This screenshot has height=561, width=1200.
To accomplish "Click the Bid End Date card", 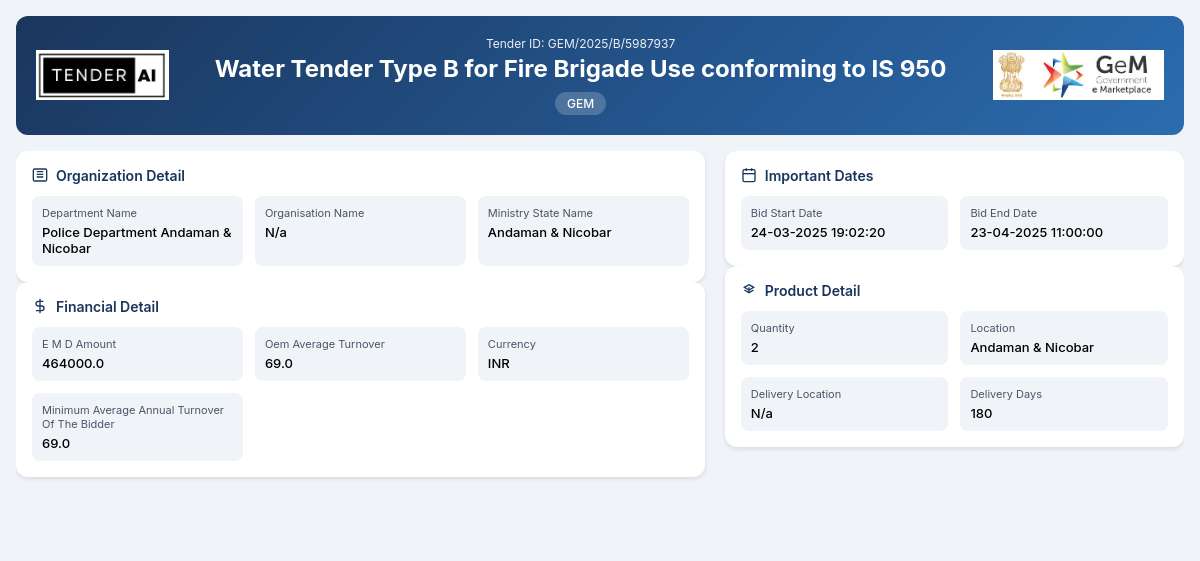I will [x=1064, y=223].
